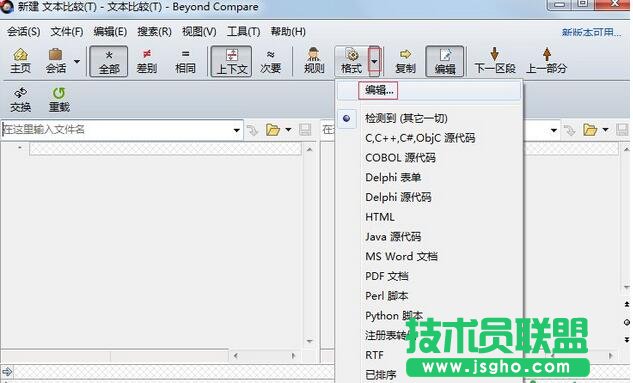Toggle the 次要 minor differences button

[270, 61]
